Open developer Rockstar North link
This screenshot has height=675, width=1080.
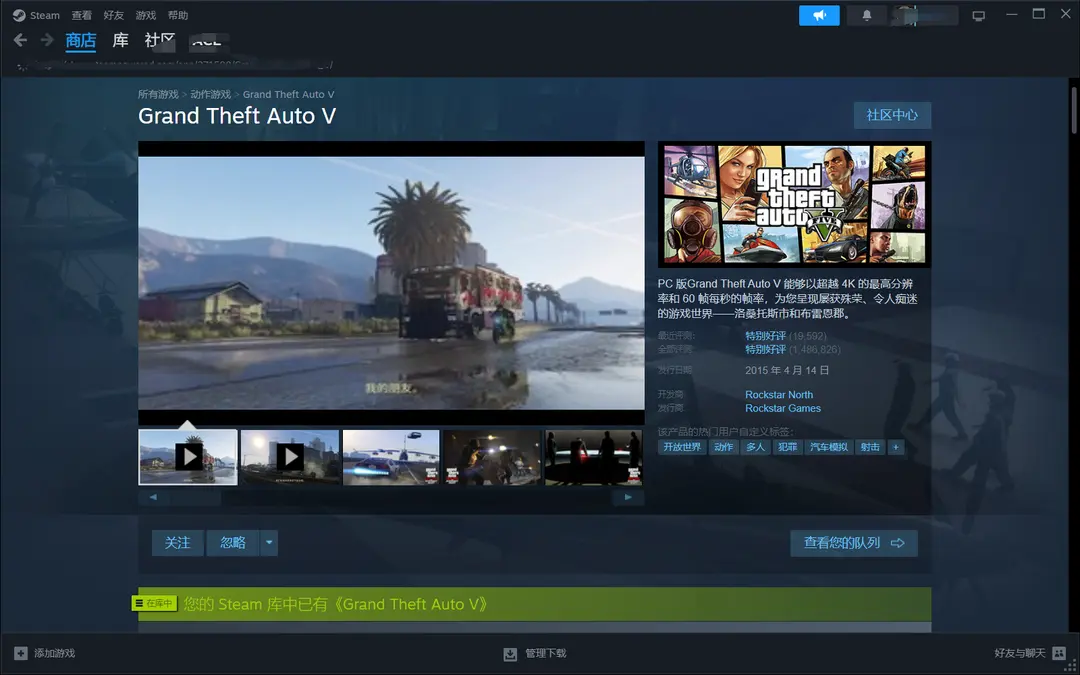[779, 395]
